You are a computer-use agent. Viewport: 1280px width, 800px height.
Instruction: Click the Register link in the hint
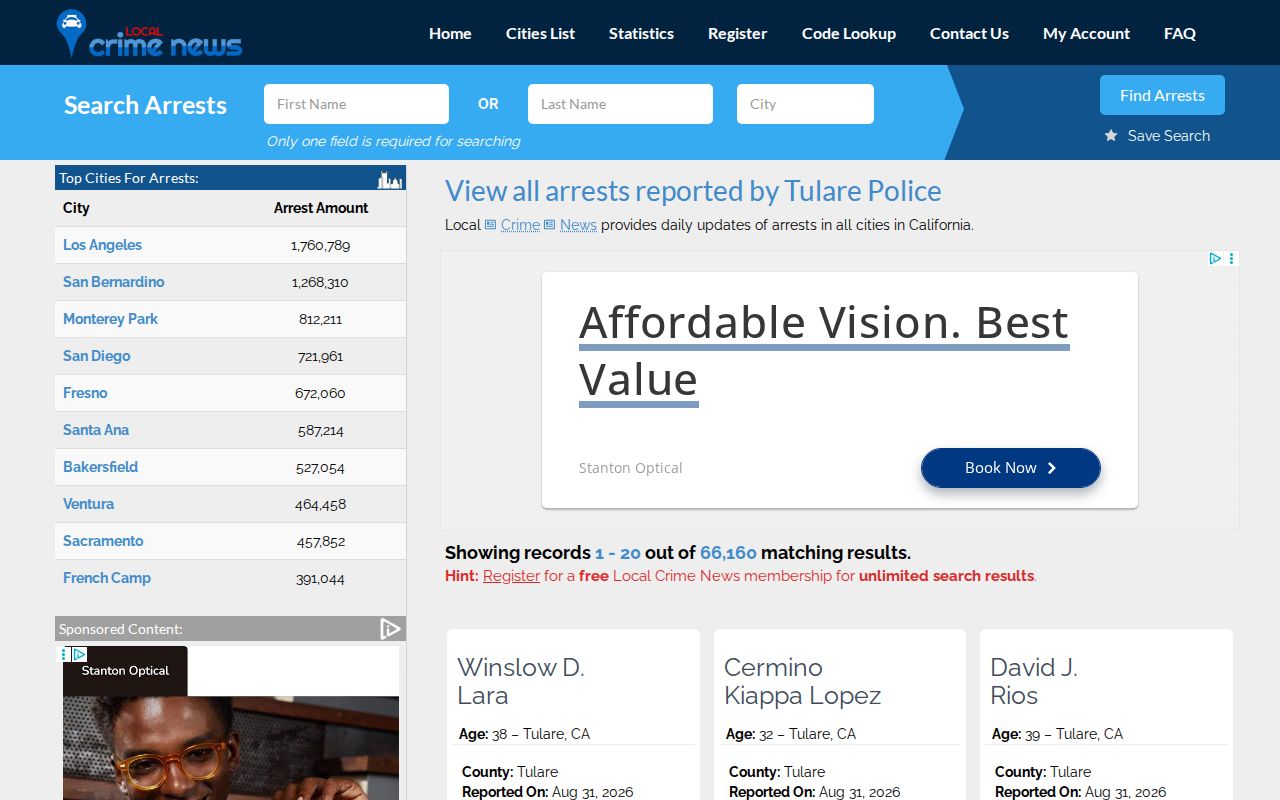click(x=511, y=576)
